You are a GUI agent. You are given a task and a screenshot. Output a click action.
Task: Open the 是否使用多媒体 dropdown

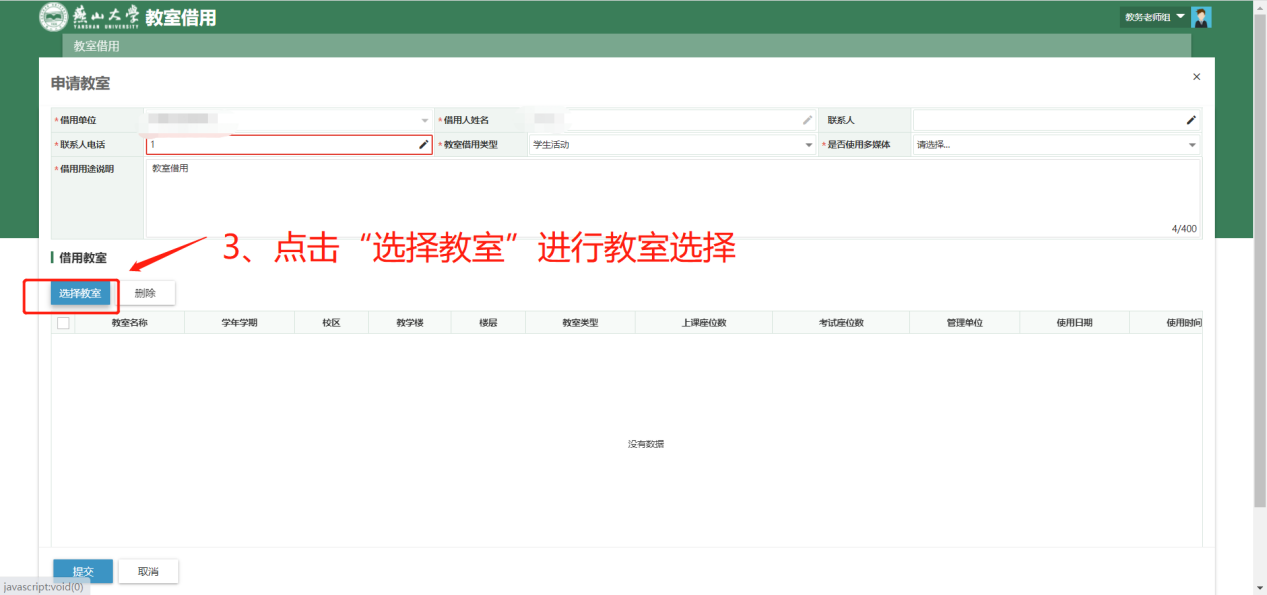click(x=1192, y=145)
